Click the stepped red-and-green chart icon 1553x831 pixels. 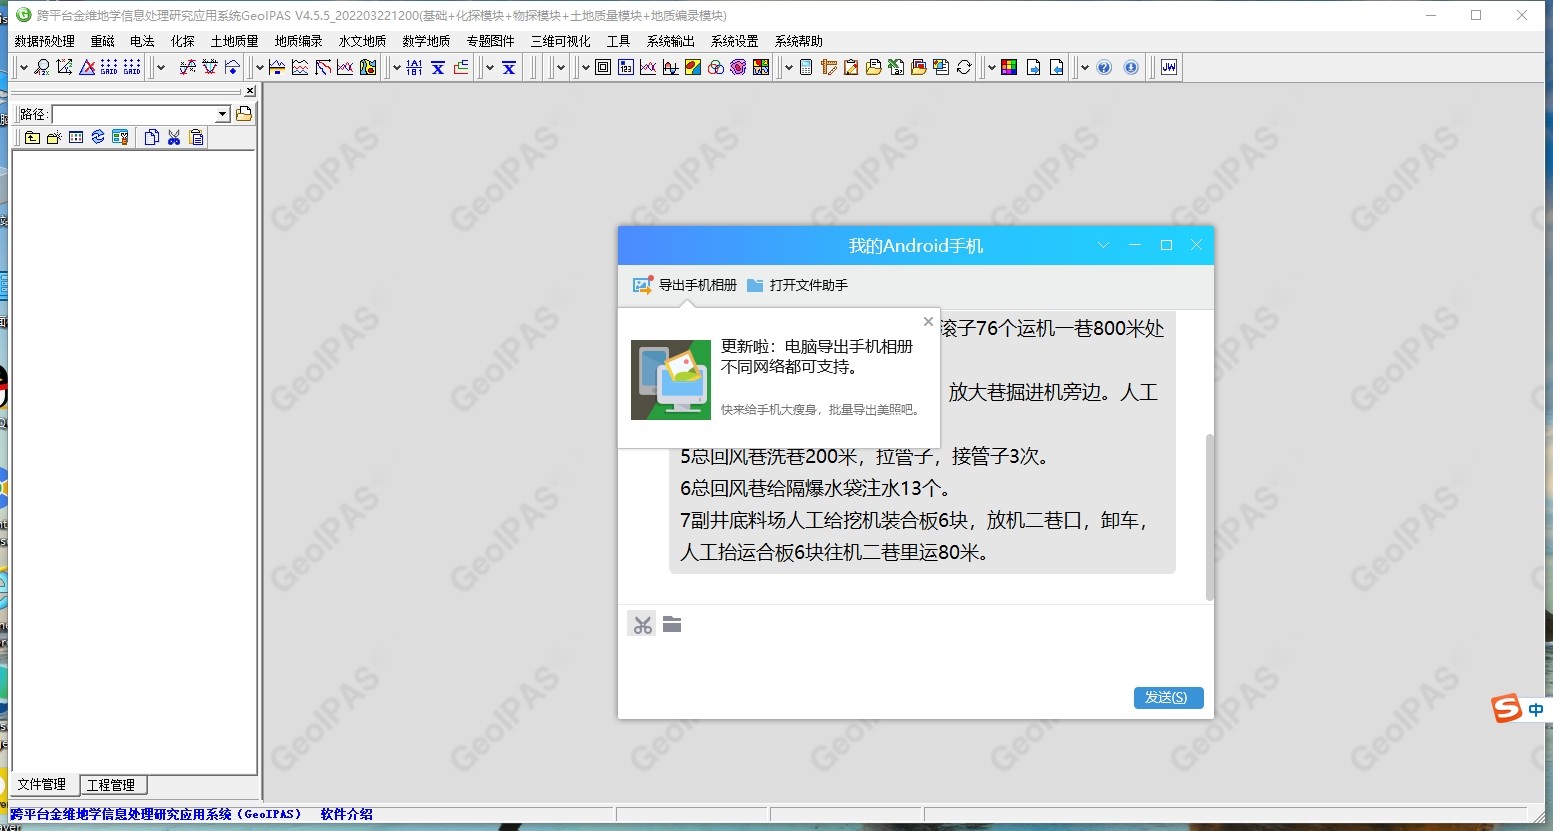(460, 67)
